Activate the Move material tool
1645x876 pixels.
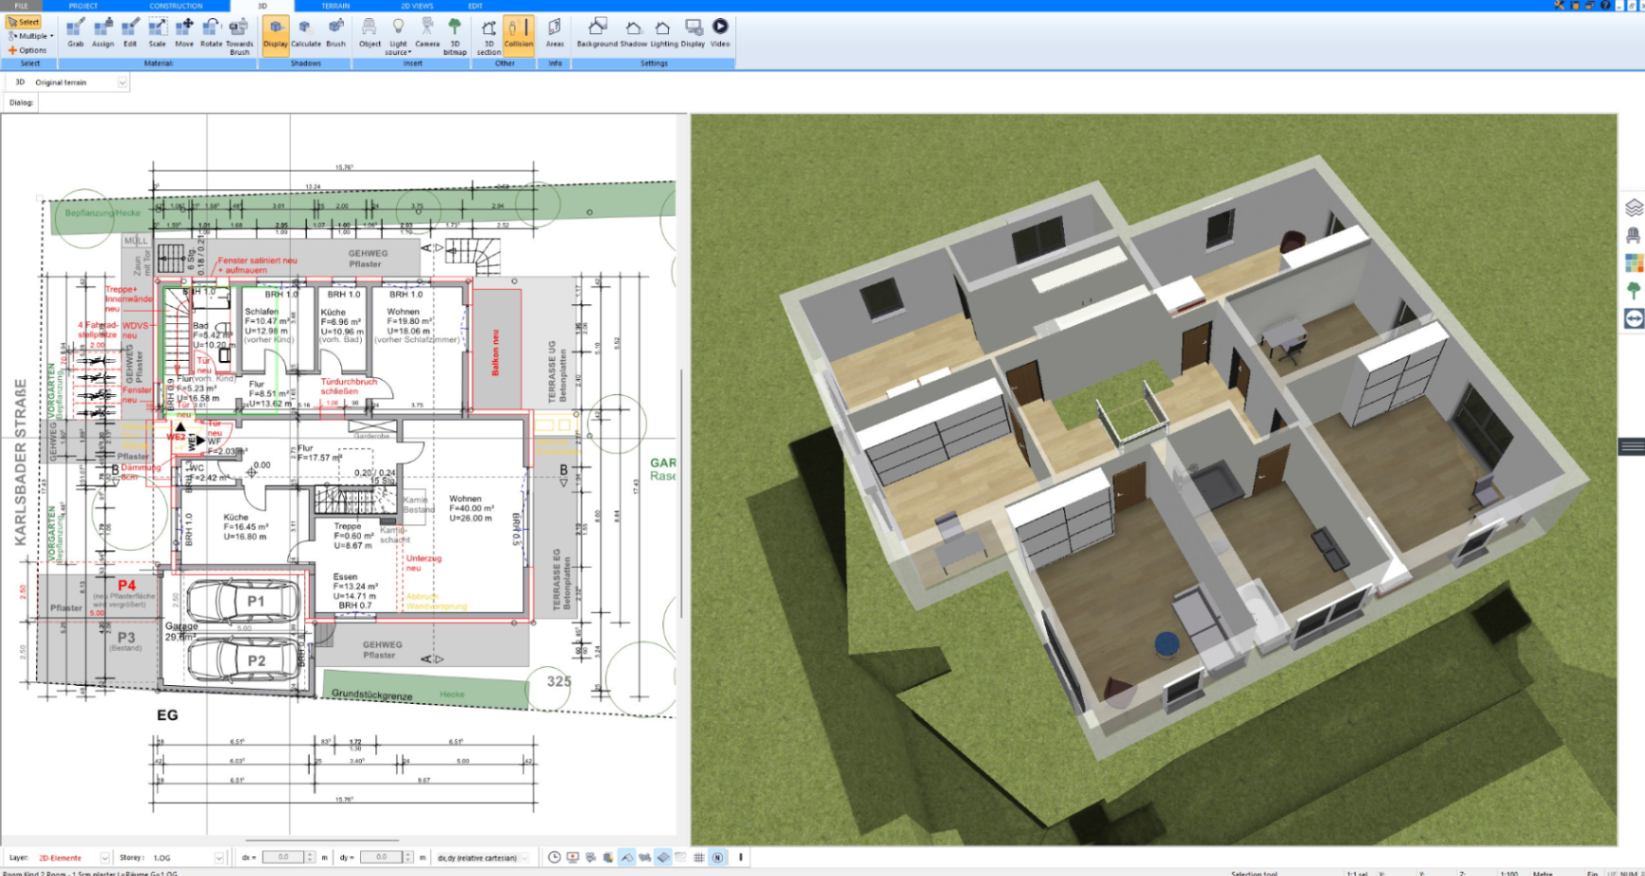(x=184, y=33)
